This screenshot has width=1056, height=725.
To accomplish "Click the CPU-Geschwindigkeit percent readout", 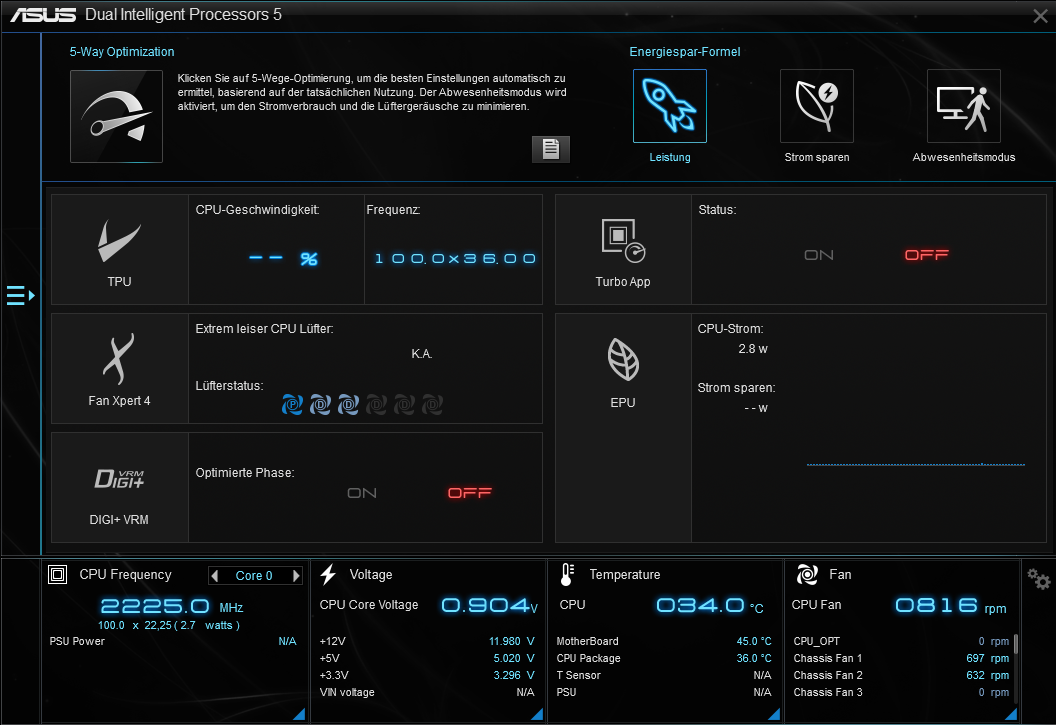I will 283,258.
